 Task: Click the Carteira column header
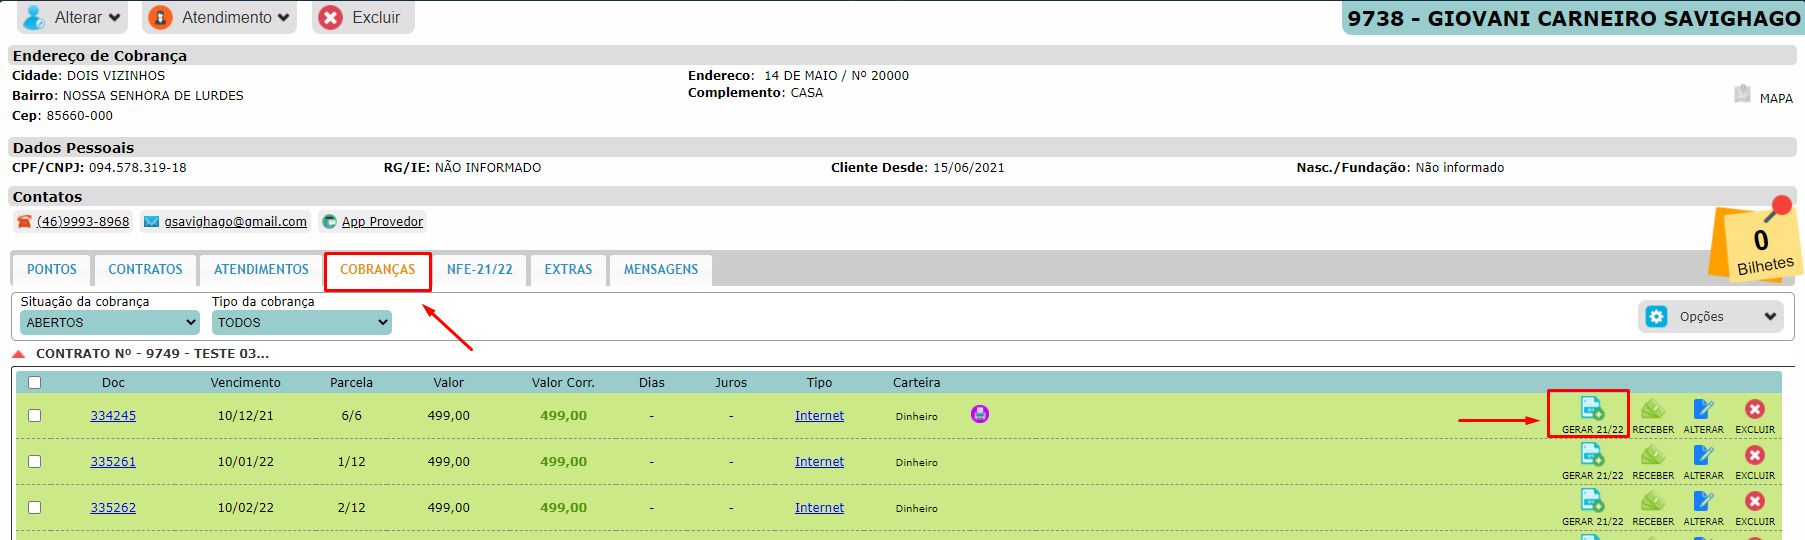(x=916, y=382)
